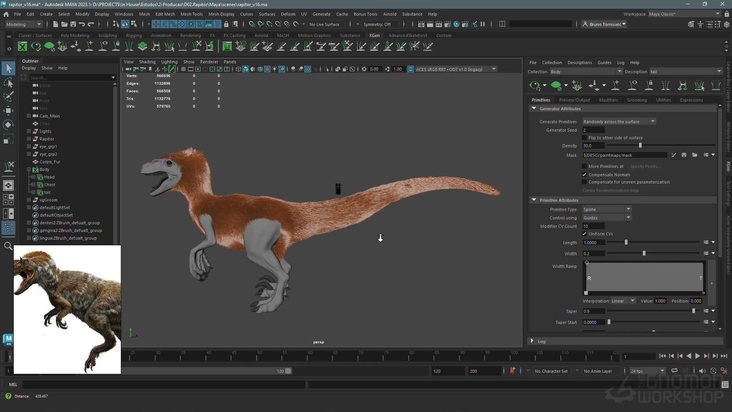Undo with the status line arrow icon
The width and height of the screenshot is (732, 412).
pyautogui.click(x=82, y=24)
